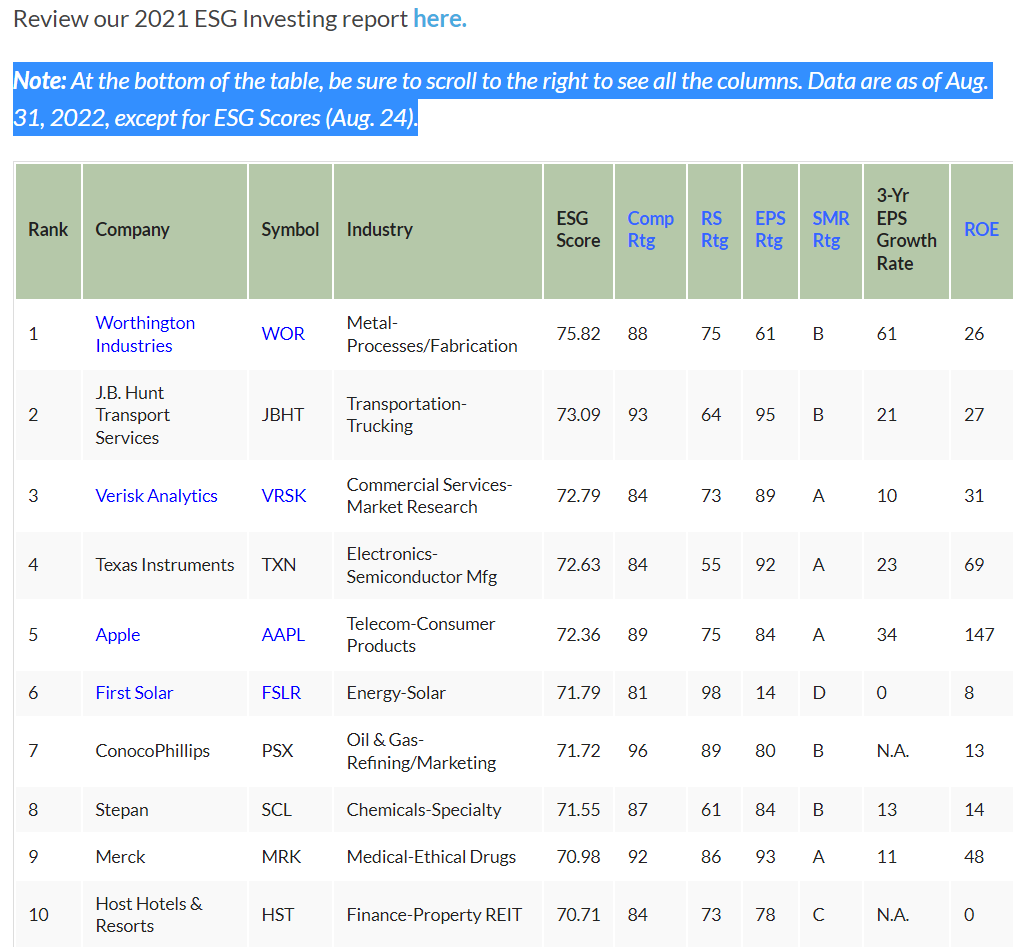Click the AAPL stock symbol link

coord(283,634)
